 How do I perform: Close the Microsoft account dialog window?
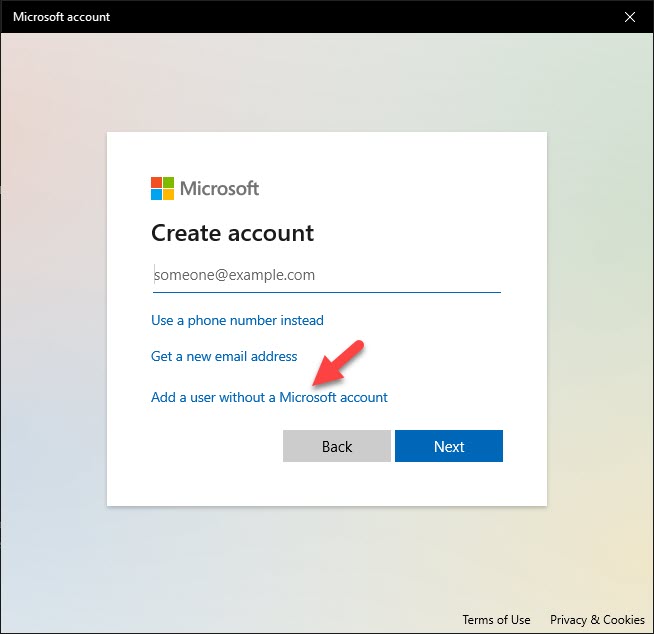click(630, 17)
